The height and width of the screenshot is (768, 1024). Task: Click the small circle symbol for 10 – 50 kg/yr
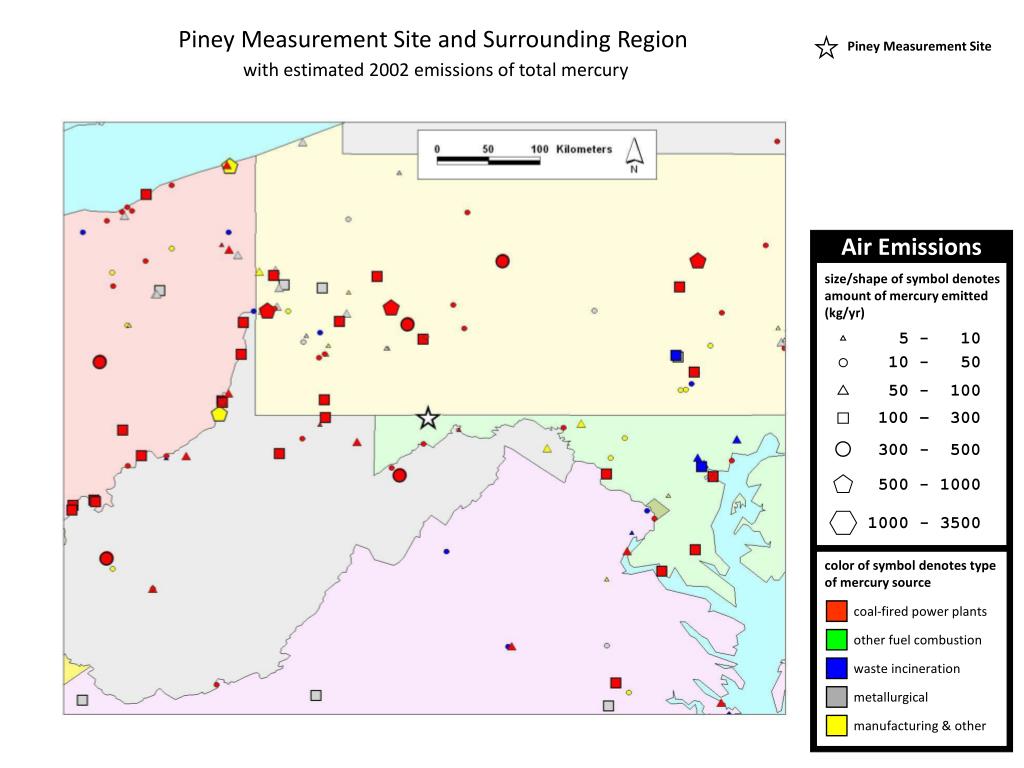843,362
